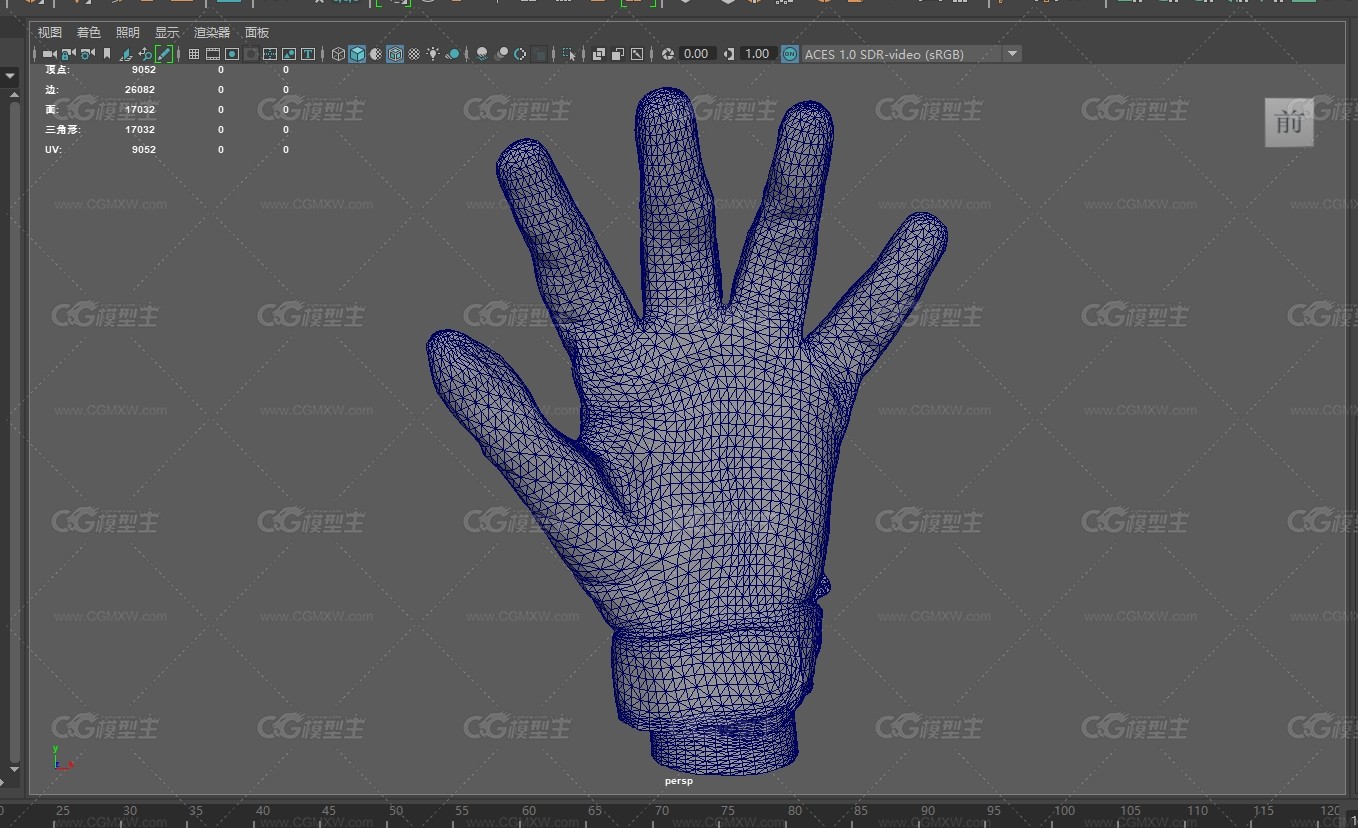Open the ACES 1.0 SDR-video dropdown
1358x828 pixels.
pos(911,54)
